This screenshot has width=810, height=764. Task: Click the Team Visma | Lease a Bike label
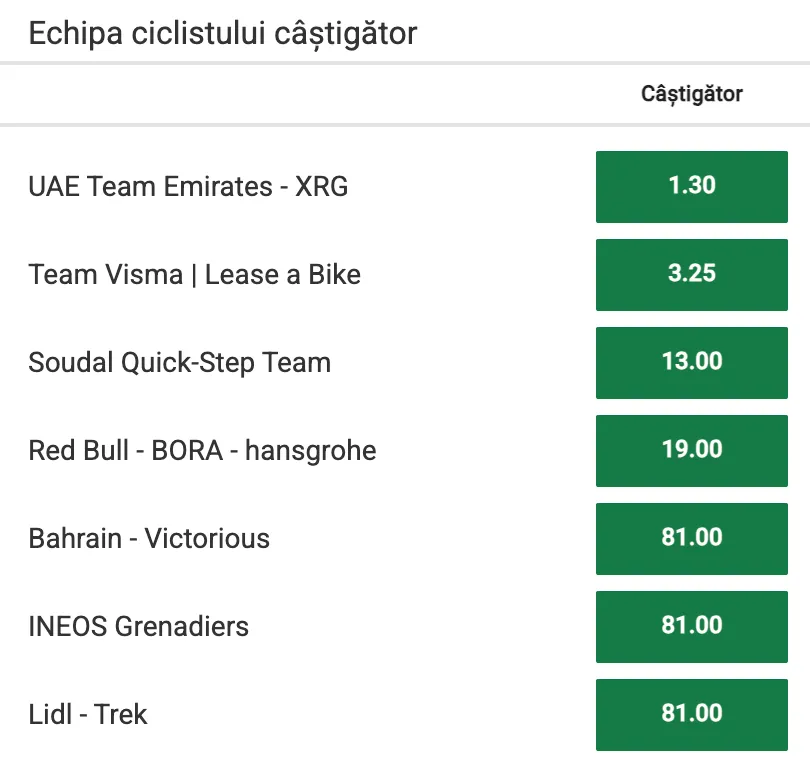[x=194, y=274]
